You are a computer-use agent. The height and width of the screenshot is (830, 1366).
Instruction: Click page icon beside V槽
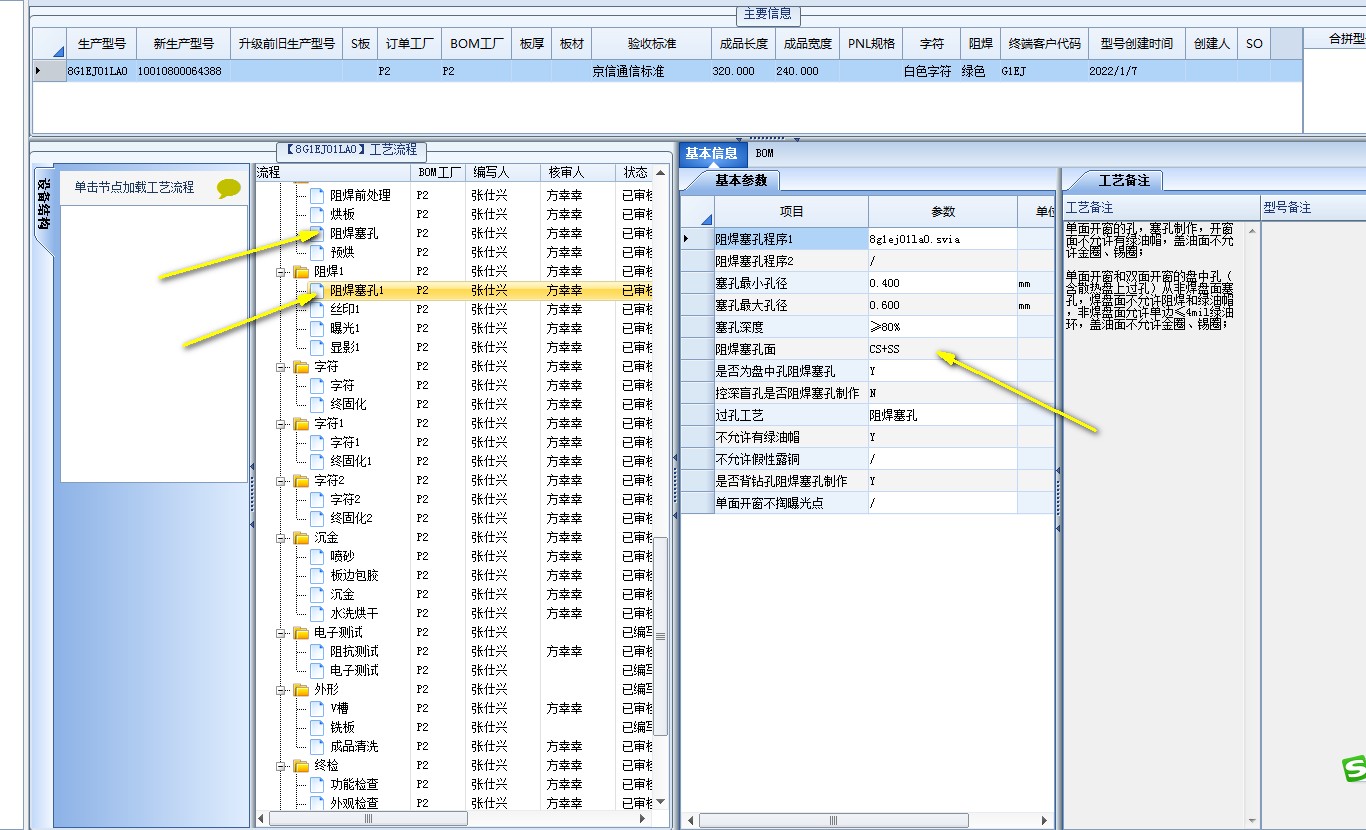317,708
